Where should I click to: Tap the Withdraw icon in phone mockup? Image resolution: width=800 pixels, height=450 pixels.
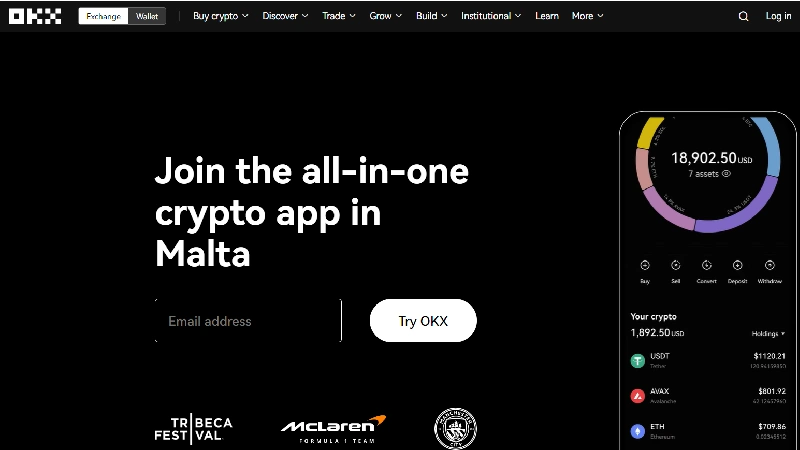770,265
